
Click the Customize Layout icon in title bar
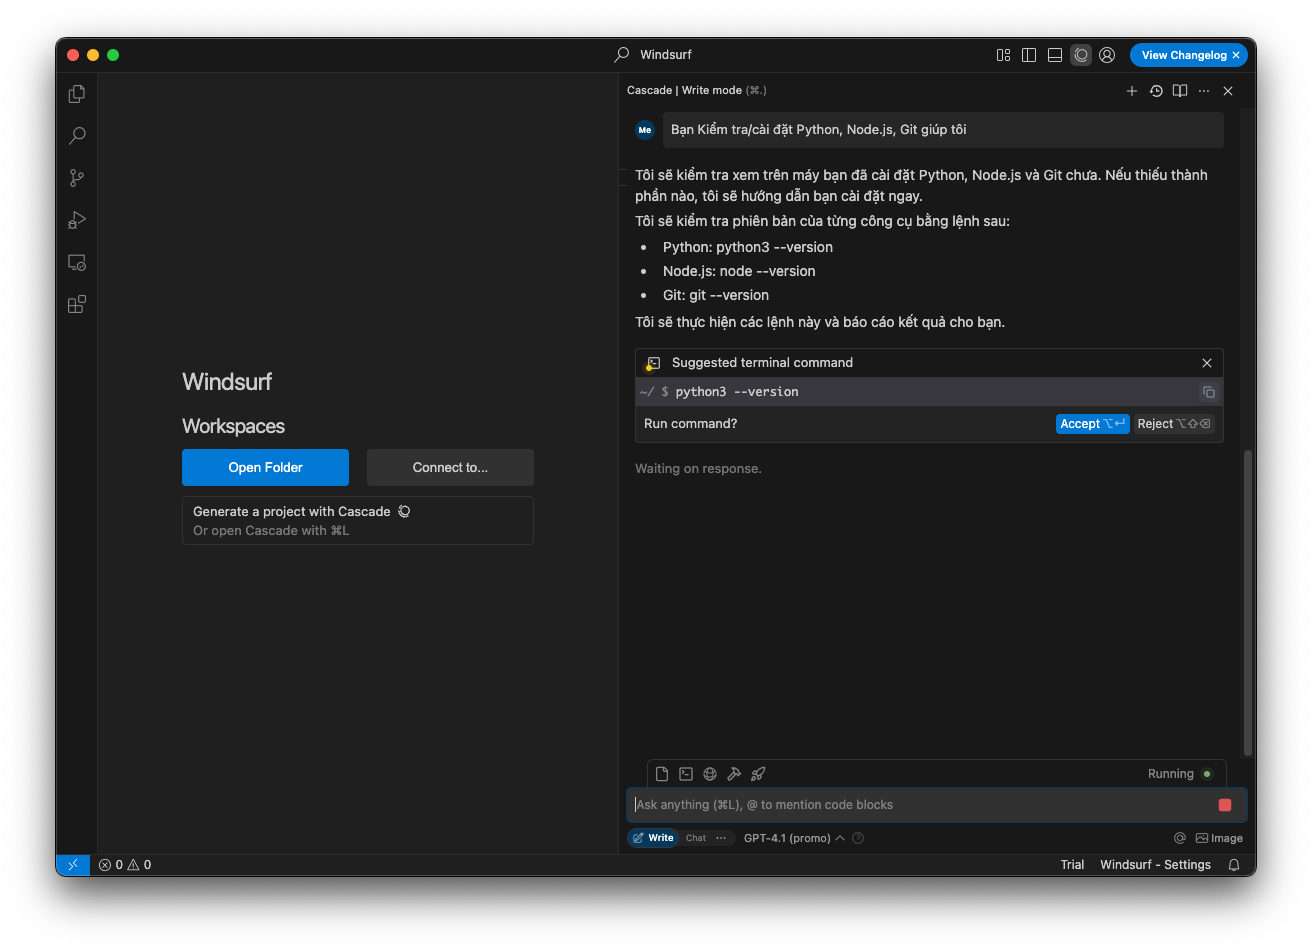(x=1003, y=55)
